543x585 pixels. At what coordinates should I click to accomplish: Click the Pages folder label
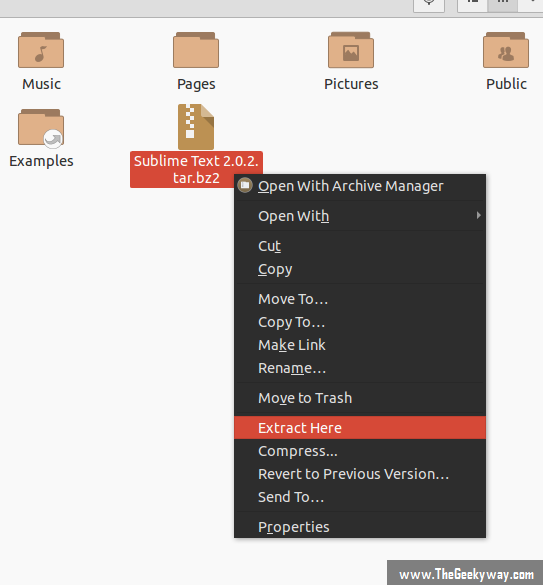tap(196, 84)
